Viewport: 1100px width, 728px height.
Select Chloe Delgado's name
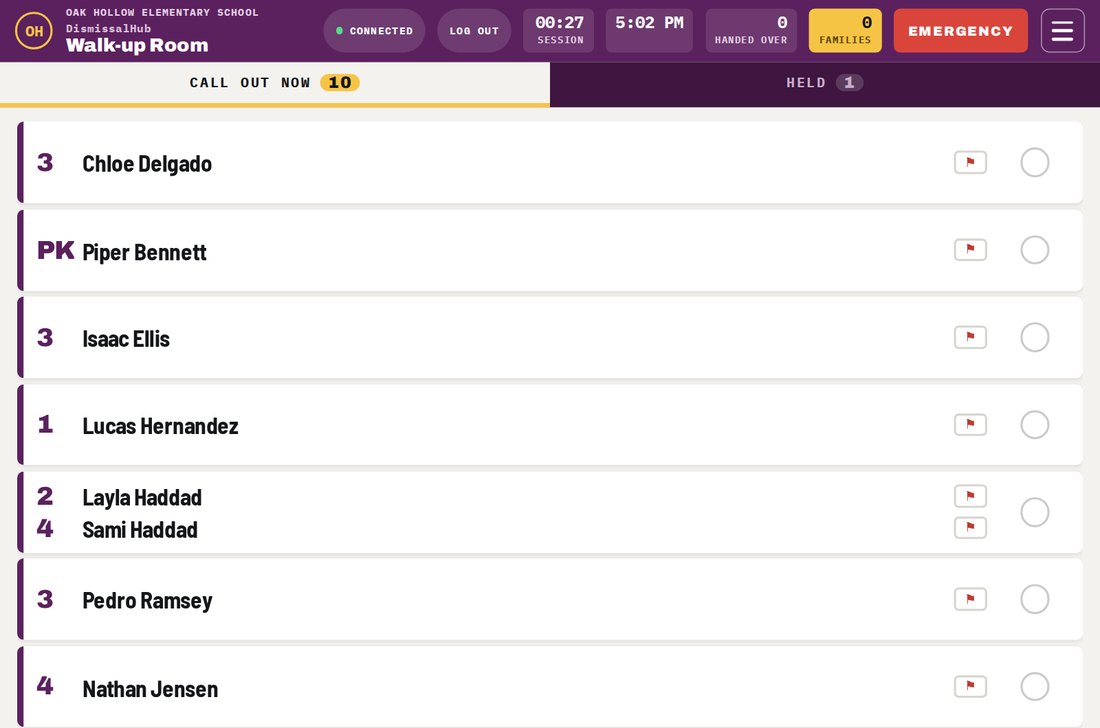pyautogui.click(x=147, y=164)
